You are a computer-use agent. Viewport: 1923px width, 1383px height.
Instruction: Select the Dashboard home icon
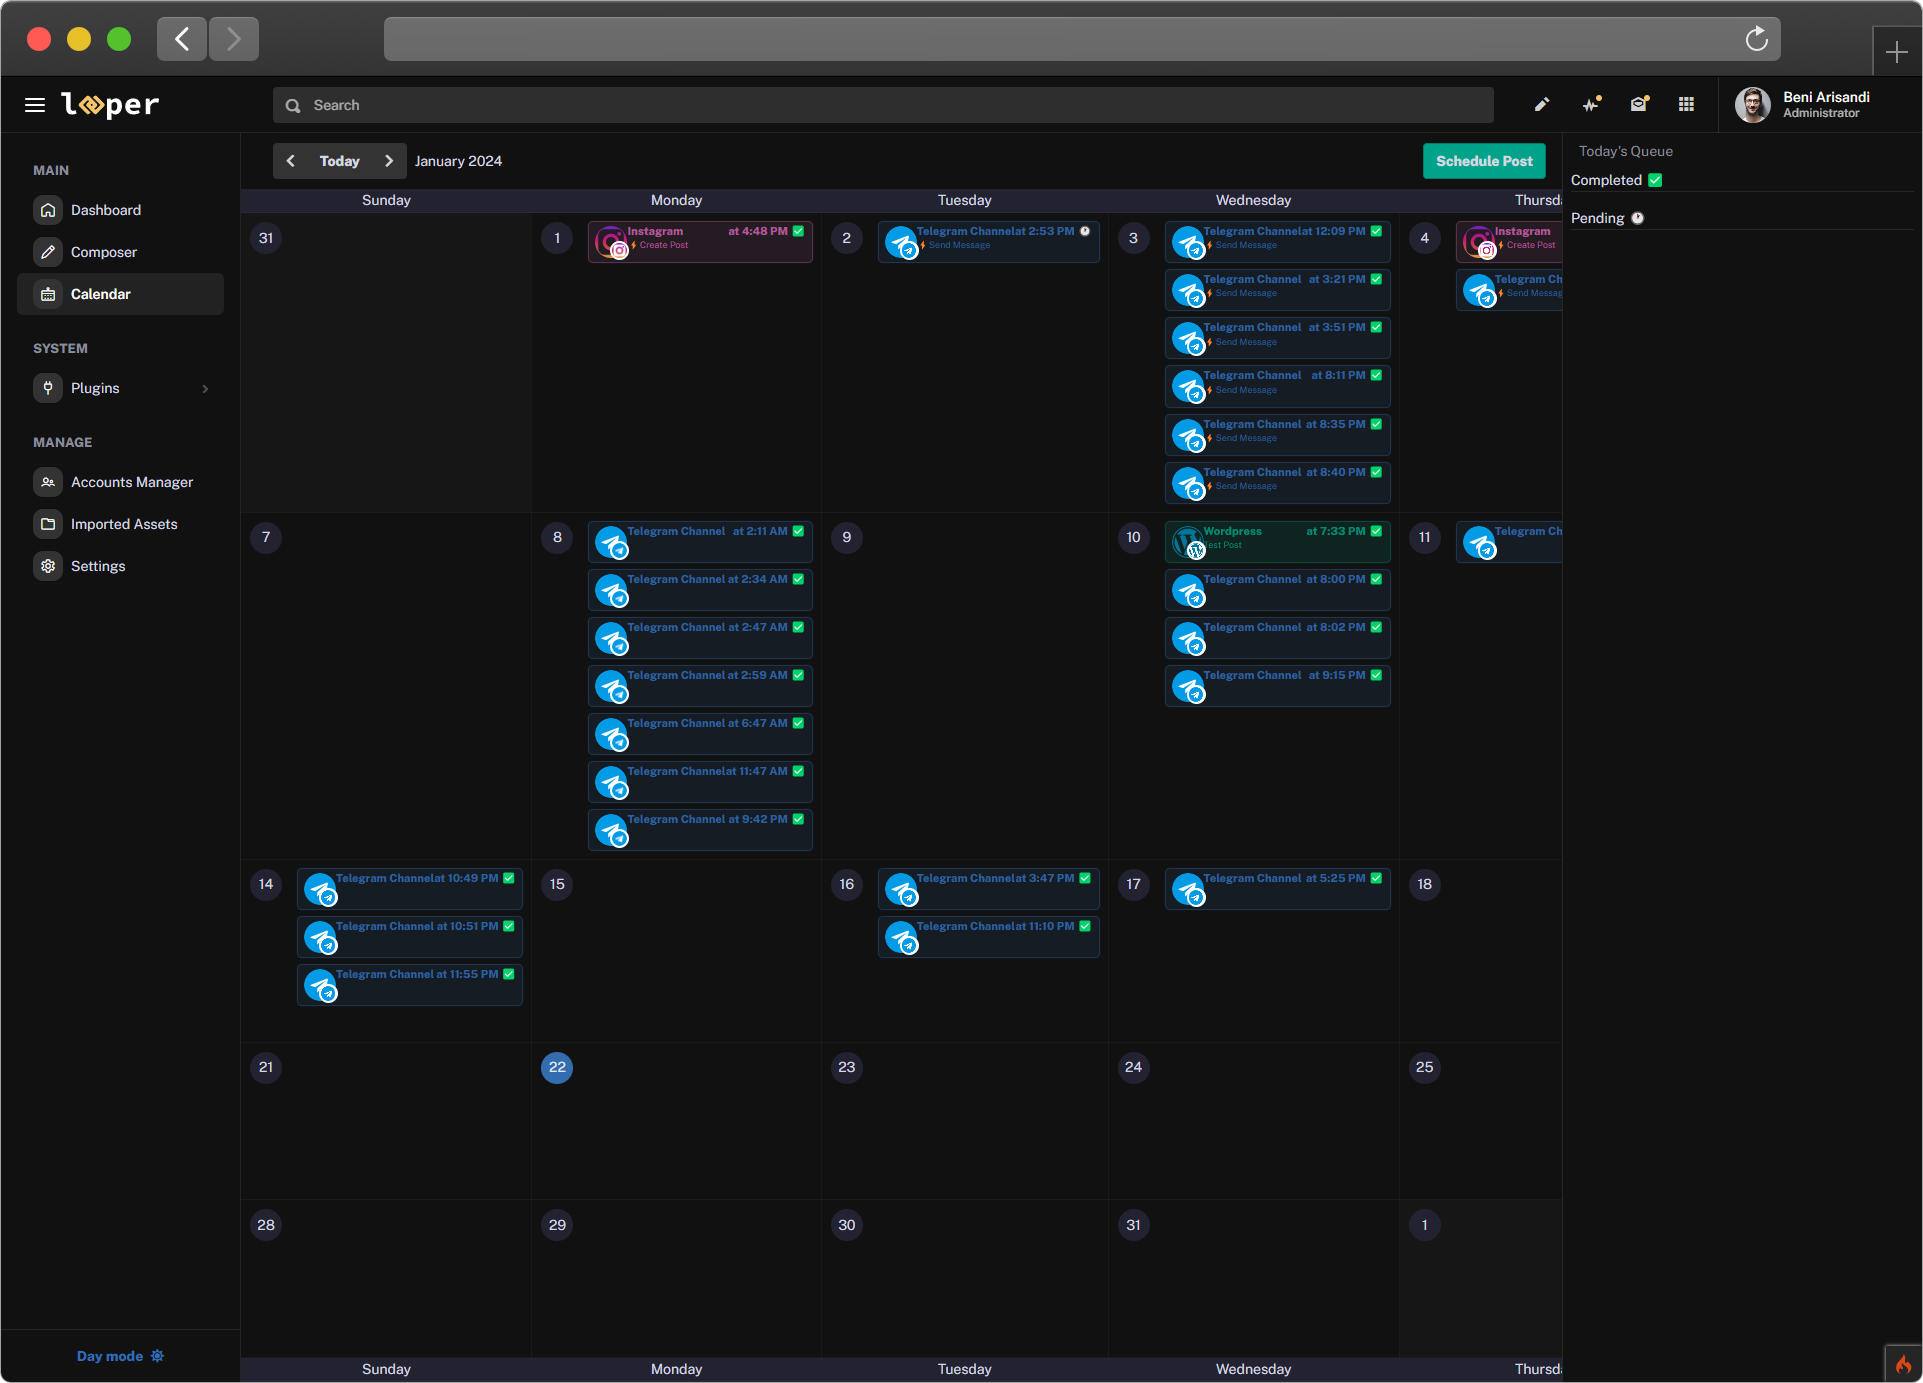pyautogui.click(x=48, y=210)
